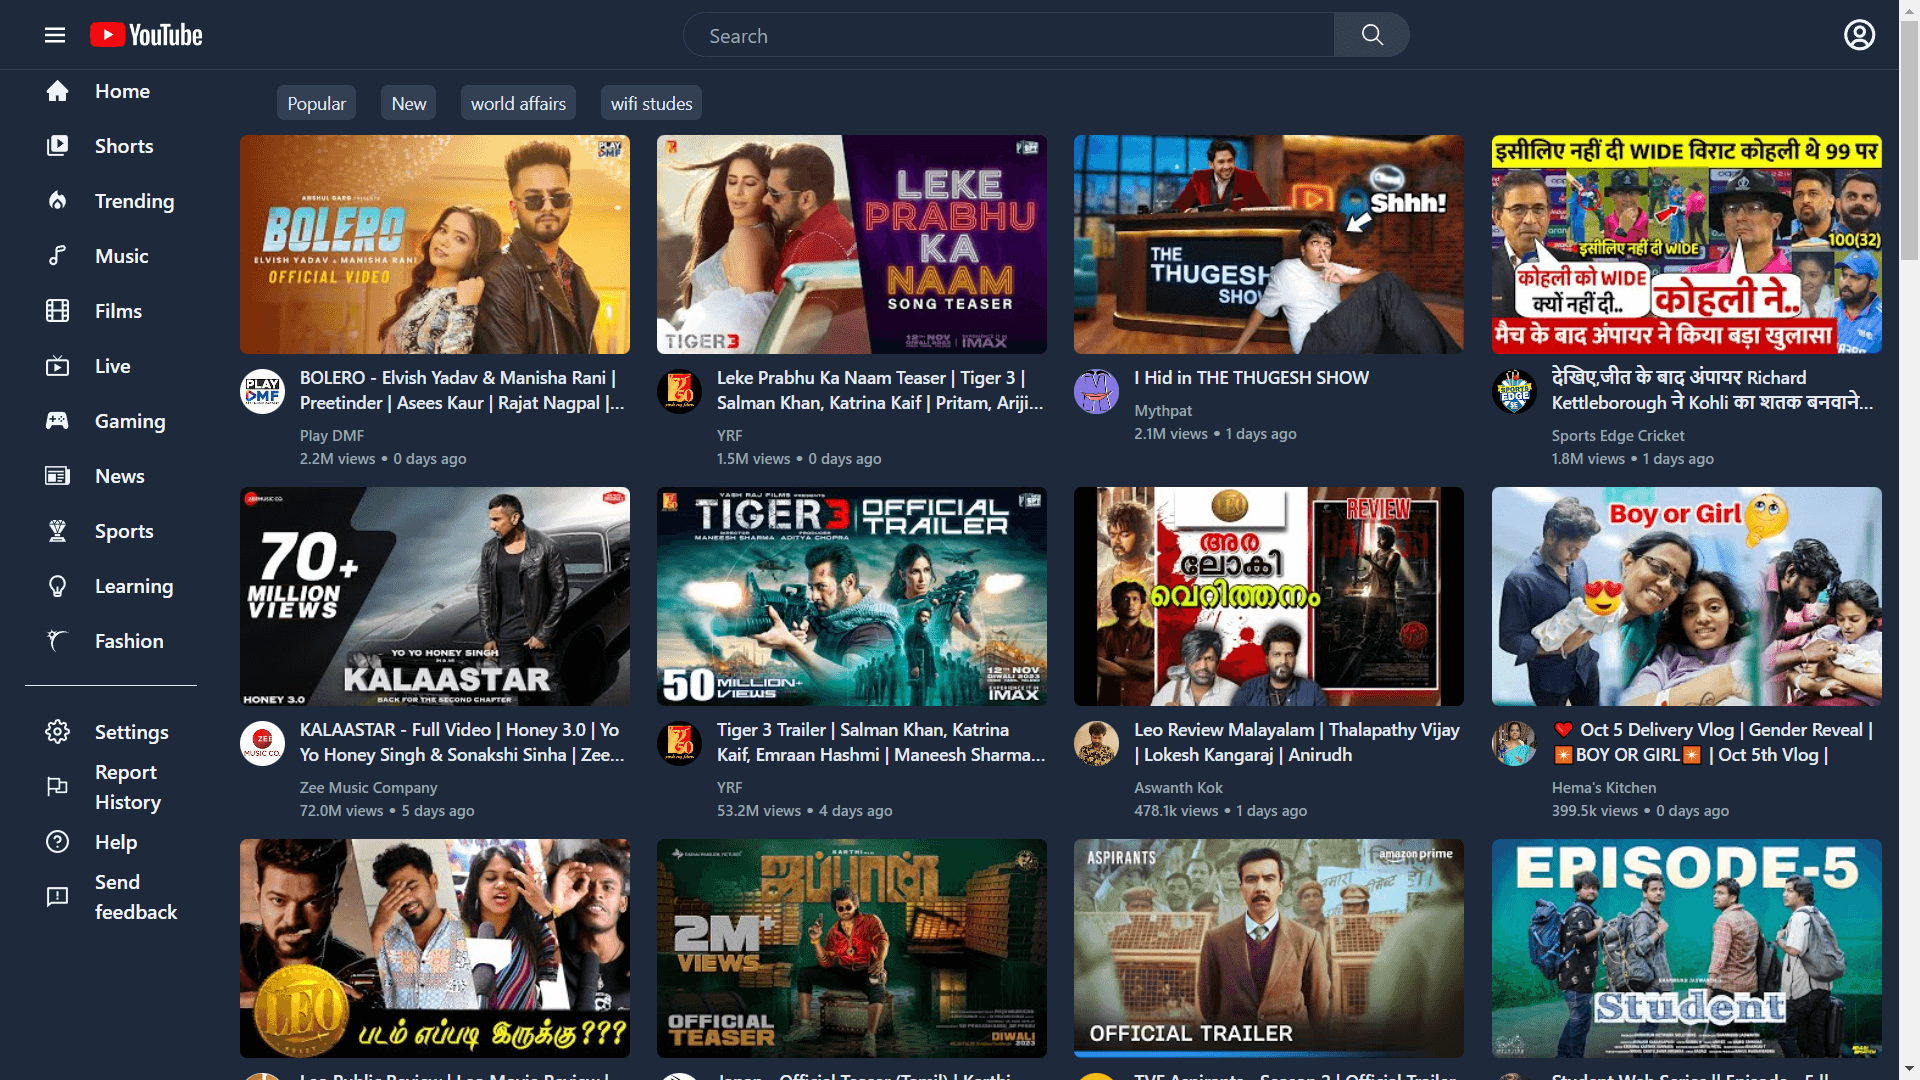Open Sports Edge Cricket channel avatar
The image size is (1920, 1080).
pos(1514,391)
